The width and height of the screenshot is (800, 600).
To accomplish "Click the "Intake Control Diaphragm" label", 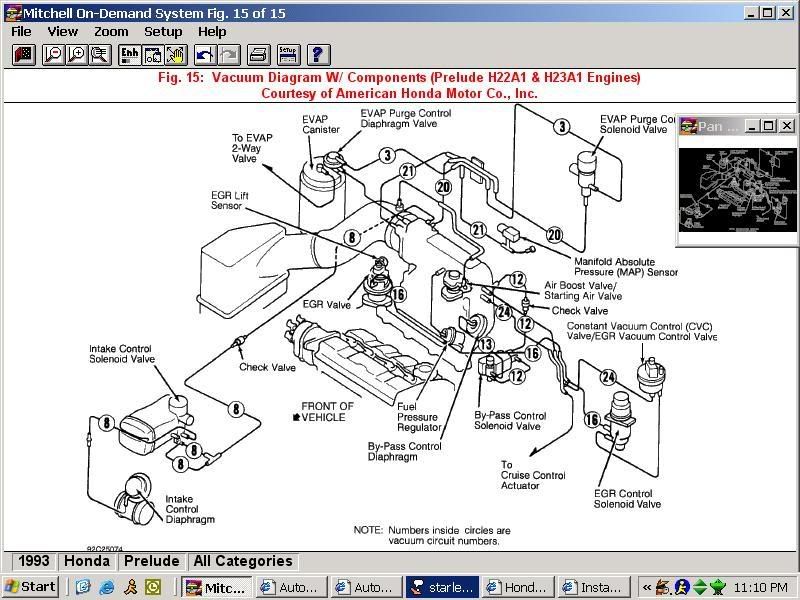I will pyautogui.click(x=190, y=509).
